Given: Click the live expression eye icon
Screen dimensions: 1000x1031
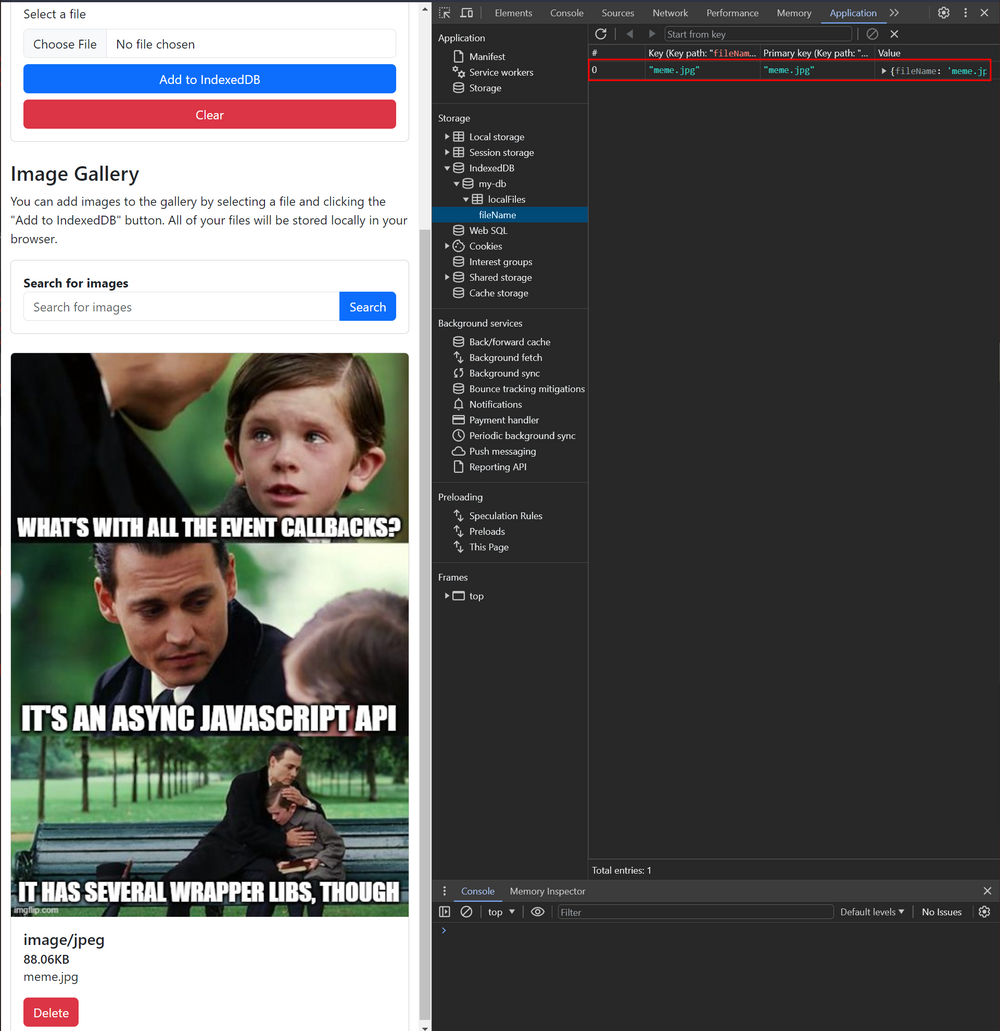Looking at the screenshot, I should pyautogui.click(x=538, y=912).
